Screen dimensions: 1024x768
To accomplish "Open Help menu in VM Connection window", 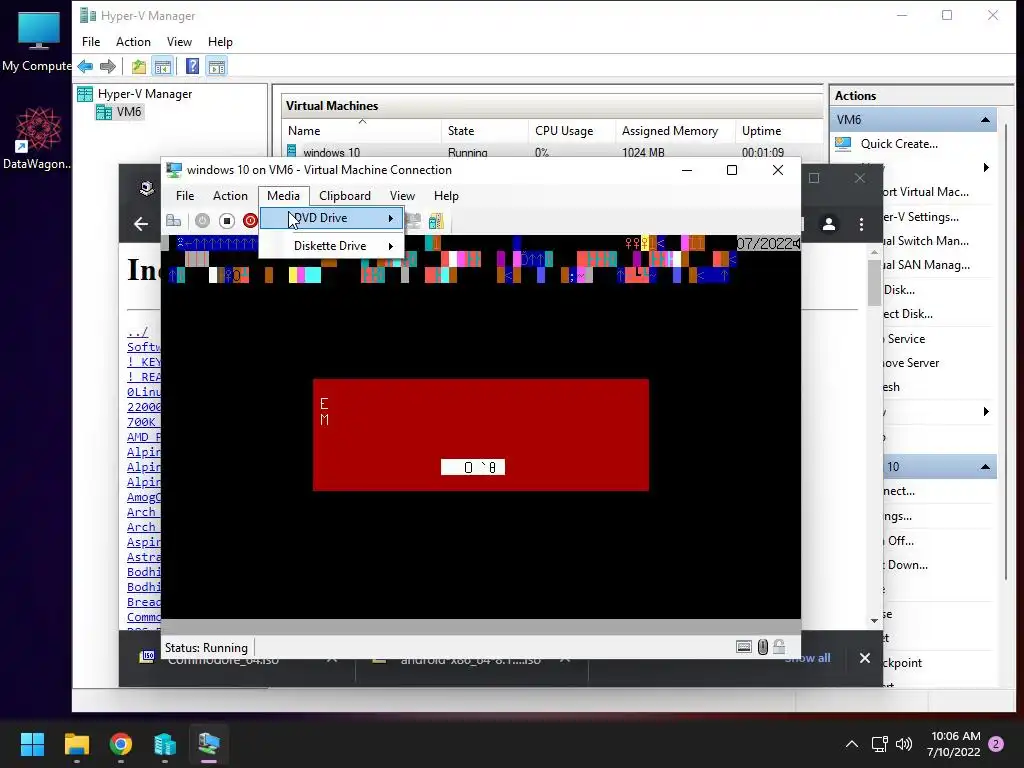I will (446, 196).
